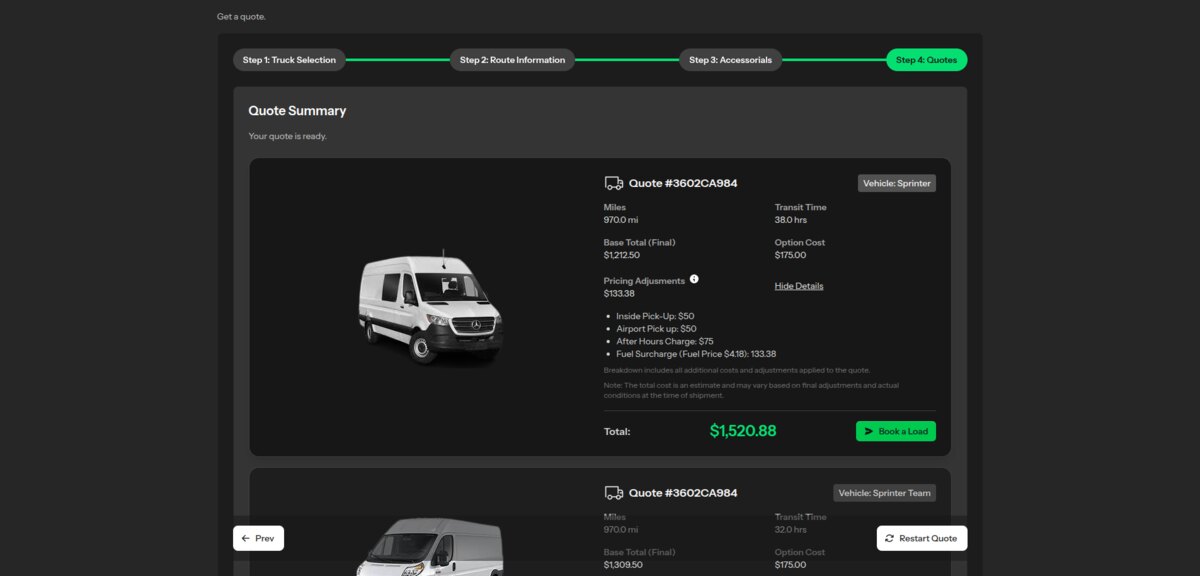1200x576 pixels.
Task: Click the Airport Pick up: $50 line
Action: (656, 329)
